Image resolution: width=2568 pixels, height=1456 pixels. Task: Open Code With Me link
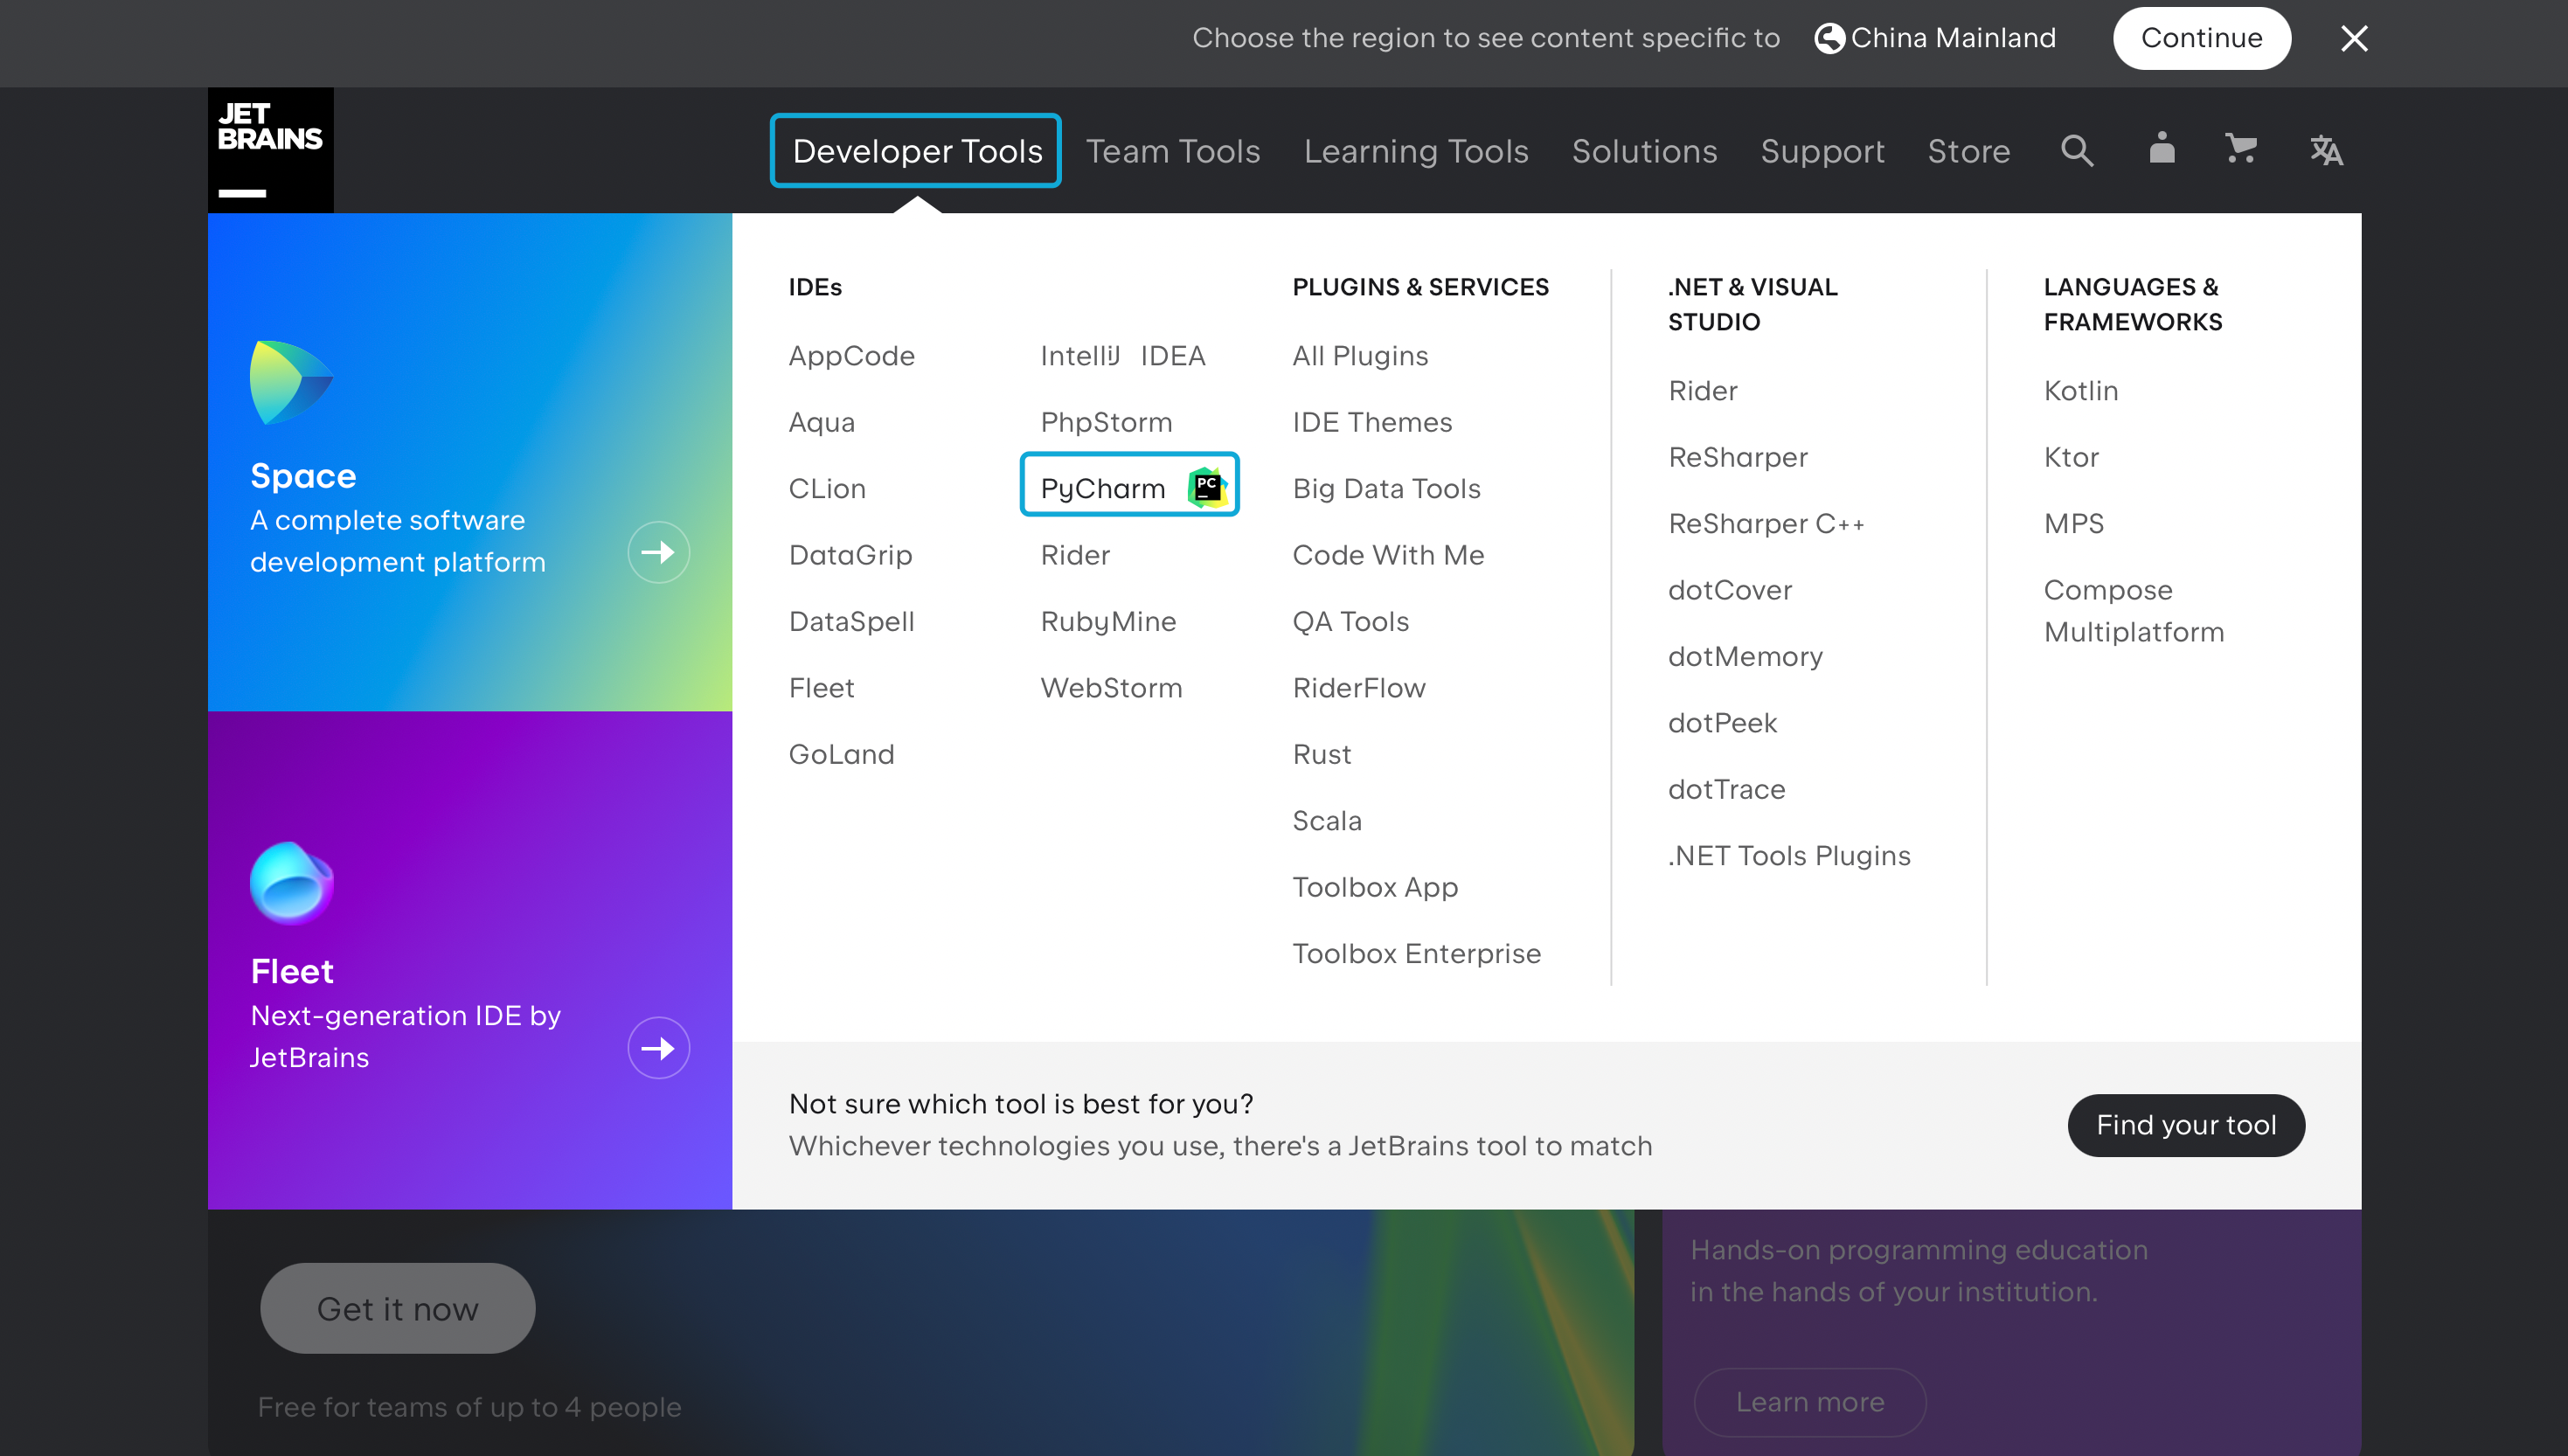[x=1388, y=555]
